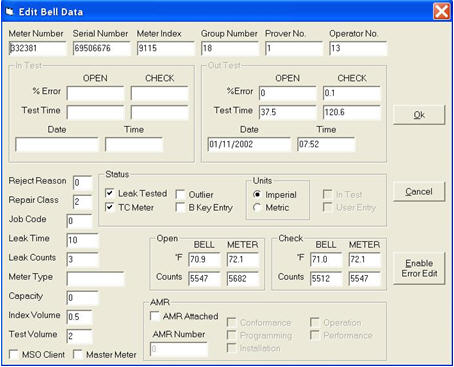Click the In Test Date field
This screenshot has width=454, height=367.
[x=57, y=145]
